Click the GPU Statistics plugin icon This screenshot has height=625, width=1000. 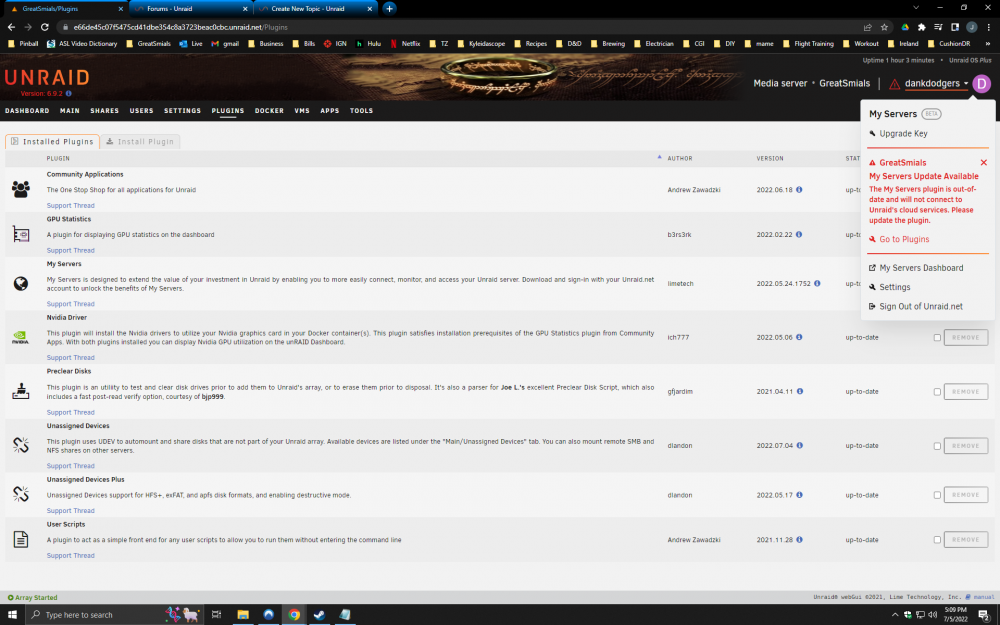(x=20, y=235)
